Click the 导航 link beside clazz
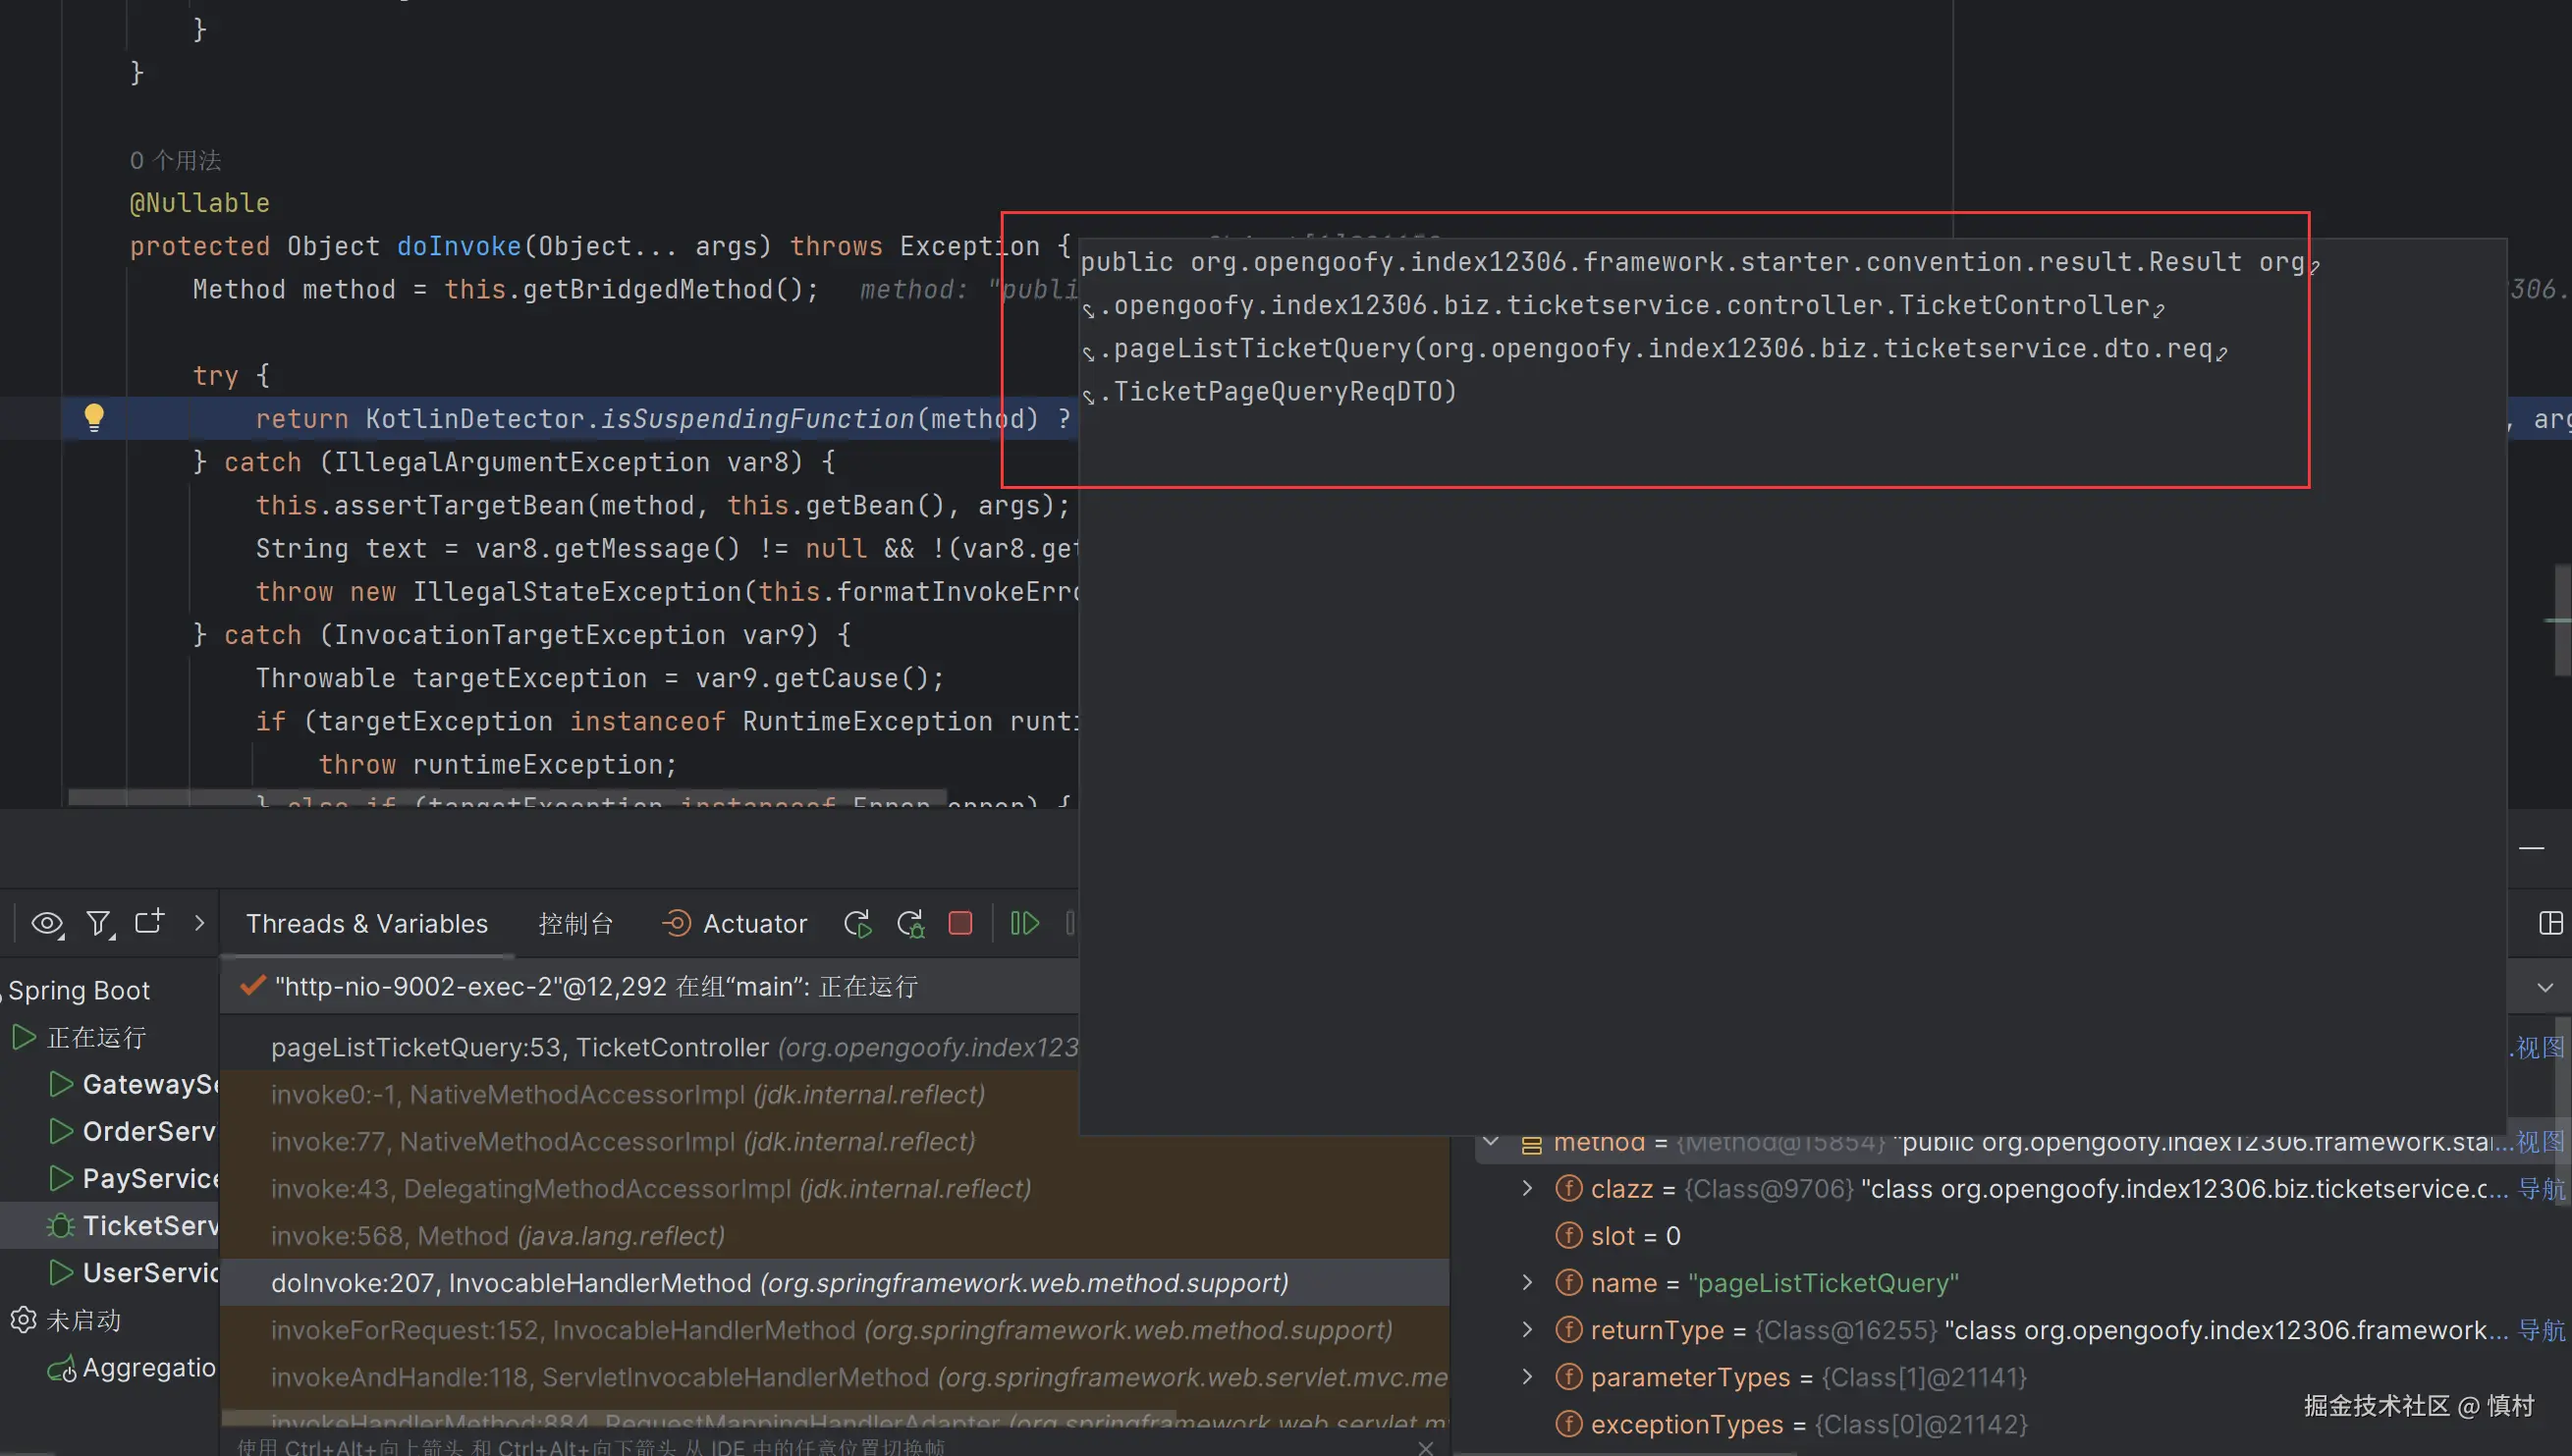Viewport: 2572px width, 1456px height. pyautogui.click(x=2540, y=1188)
